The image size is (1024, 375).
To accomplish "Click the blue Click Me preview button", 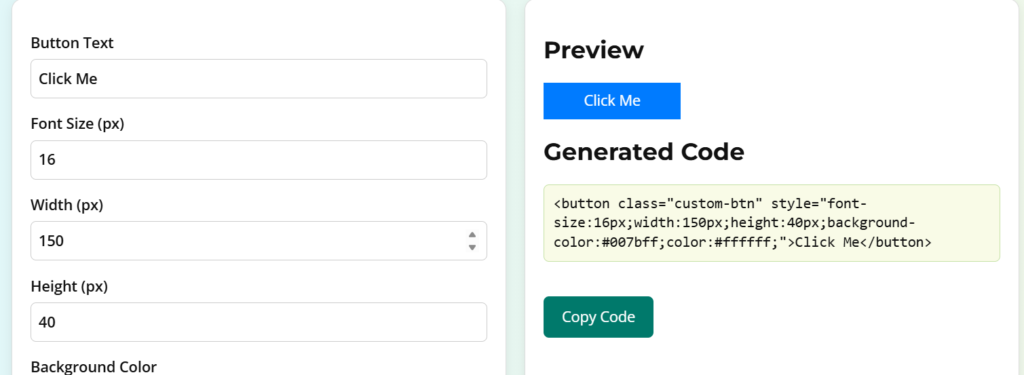I will click(612, 101).
